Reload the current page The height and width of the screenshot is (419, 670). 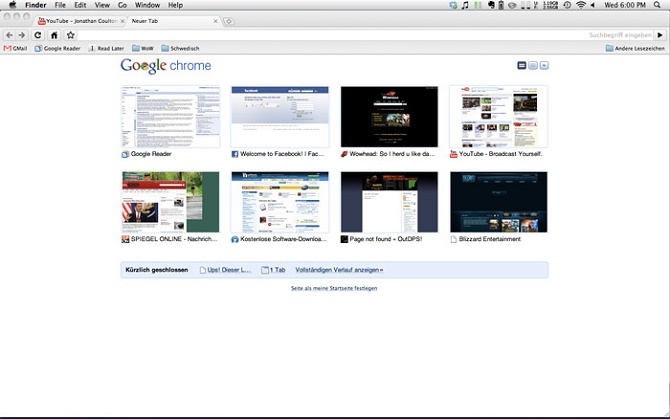point(38,35)
